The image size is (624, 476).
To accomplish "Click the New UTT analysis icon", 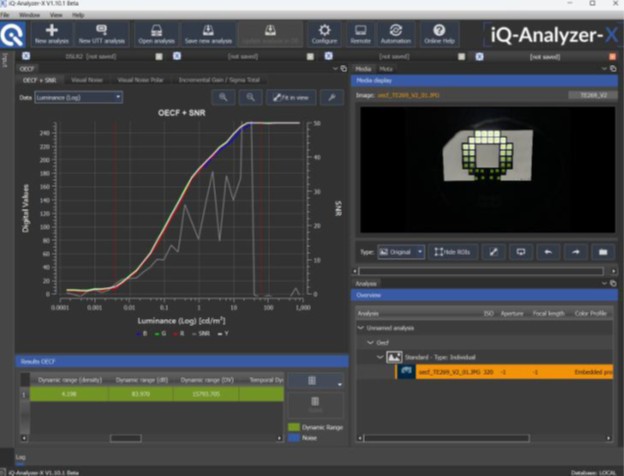I will pyautogui.click(x=101, y=34).
